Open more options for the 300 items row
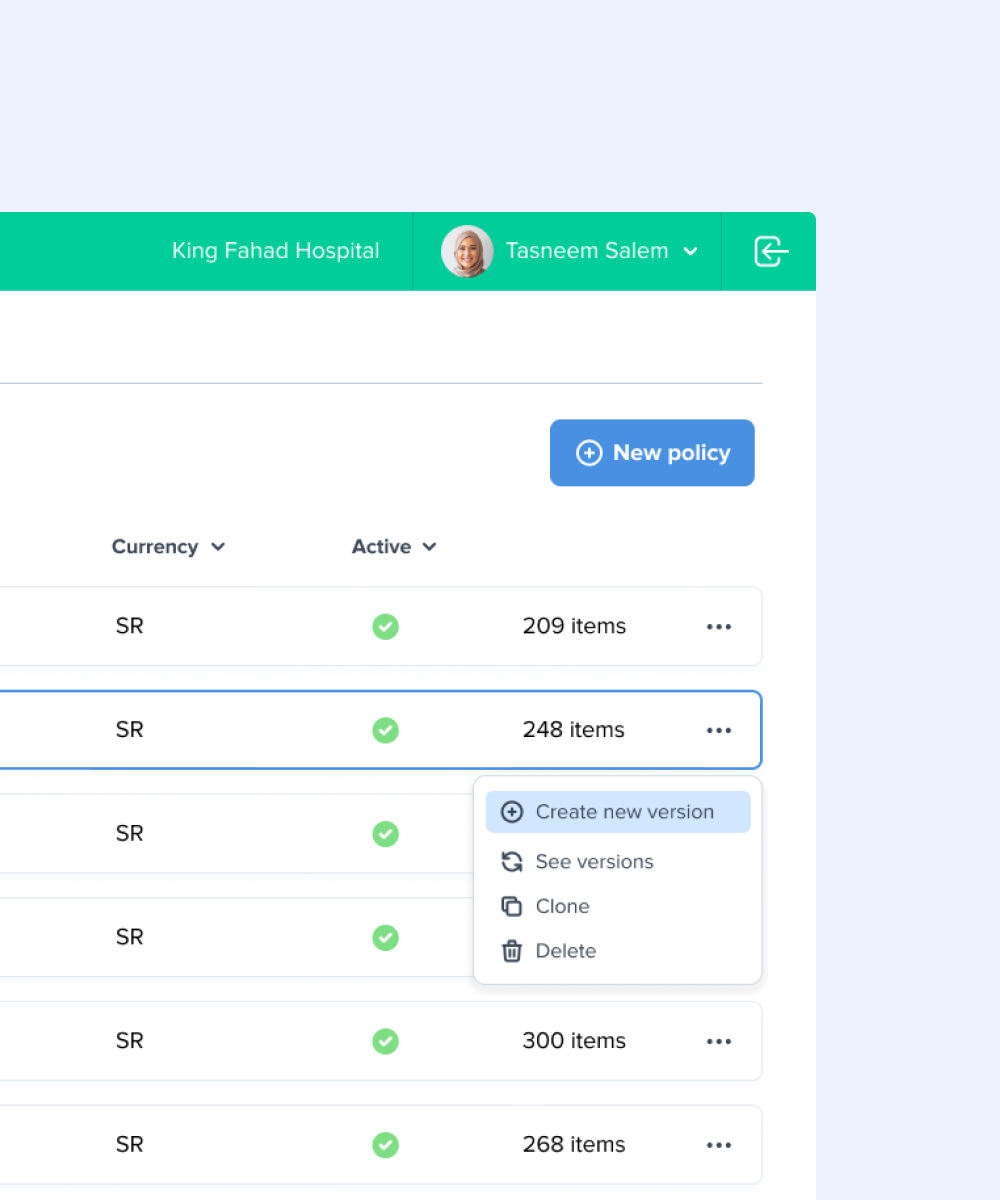The height and width of the screenshot is (1200, 1000). click(x=719, y=1042)
